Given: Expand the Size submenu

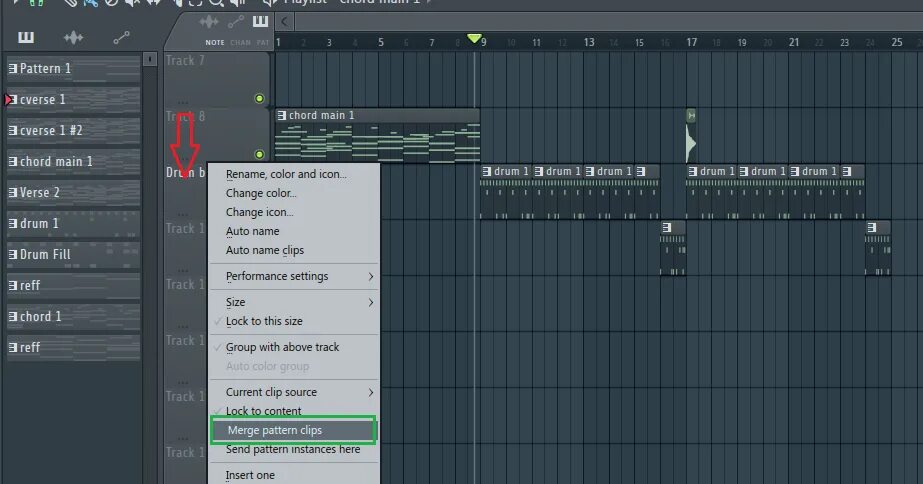Looking at the screenshot, I should [294, 302].
